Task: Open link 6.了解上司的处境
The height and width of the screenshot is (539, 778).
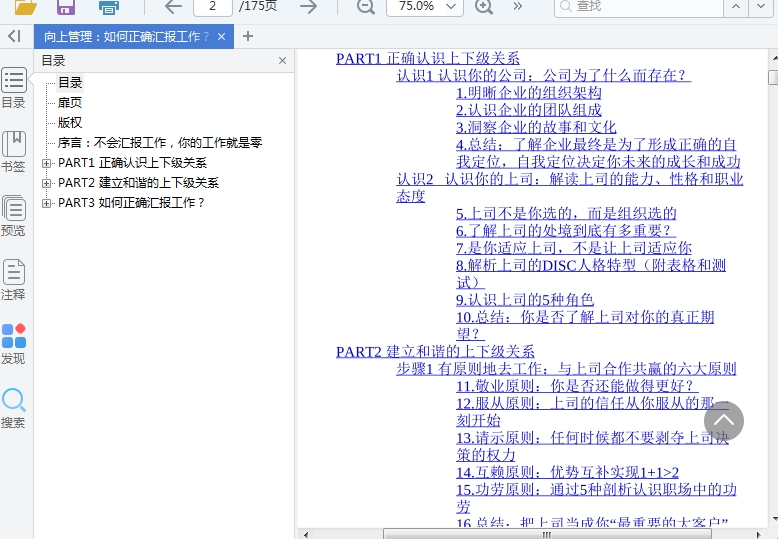Action: tap(566, 231)
